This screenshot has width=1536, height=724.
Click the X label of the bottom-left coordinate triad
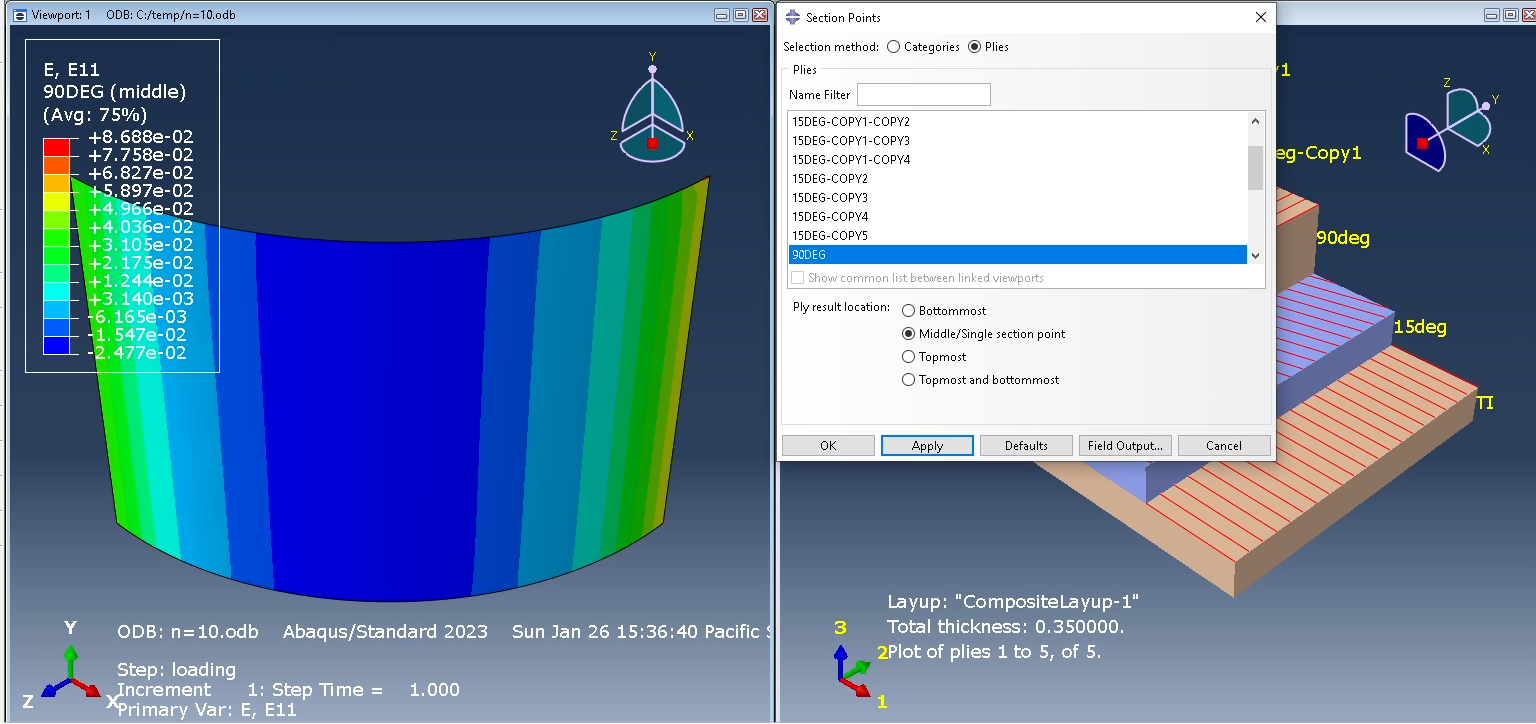click(x=112, y=700)
